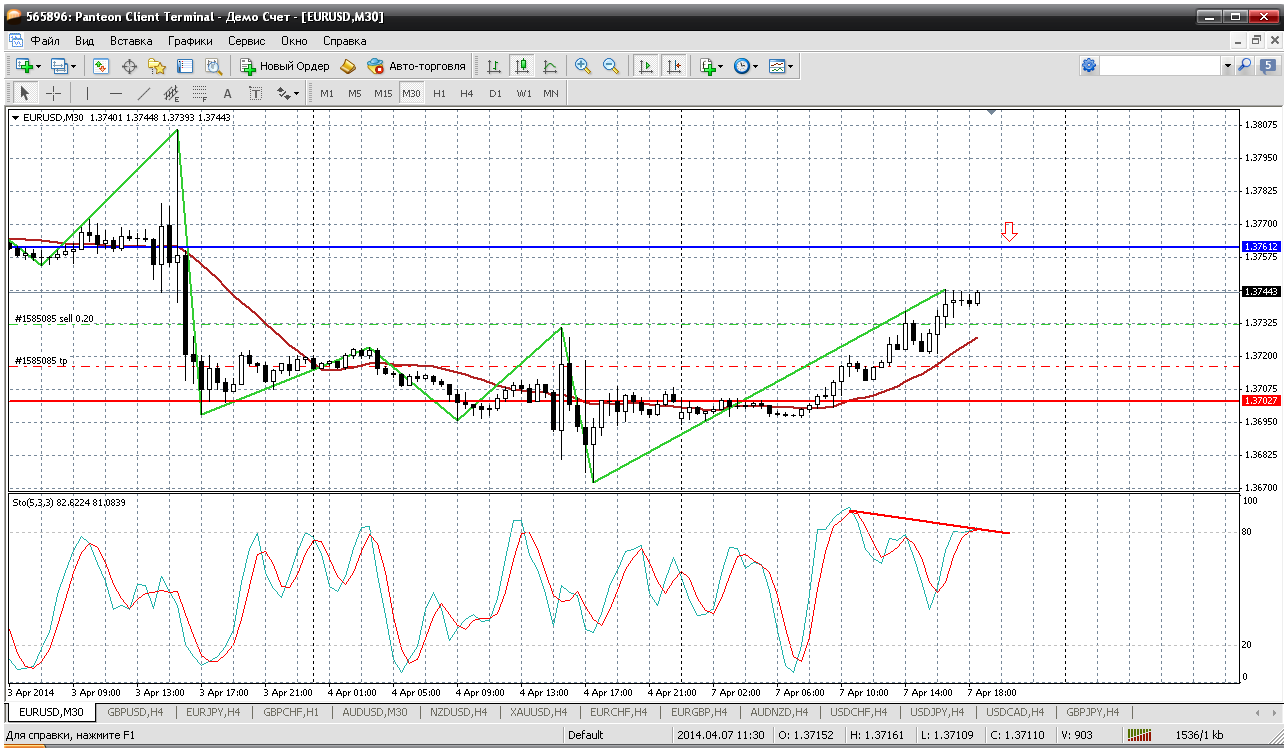Switch timeframe to M1
This screenshot has height=748, width=1288.
pyautogui.click(x=327, y=93)
